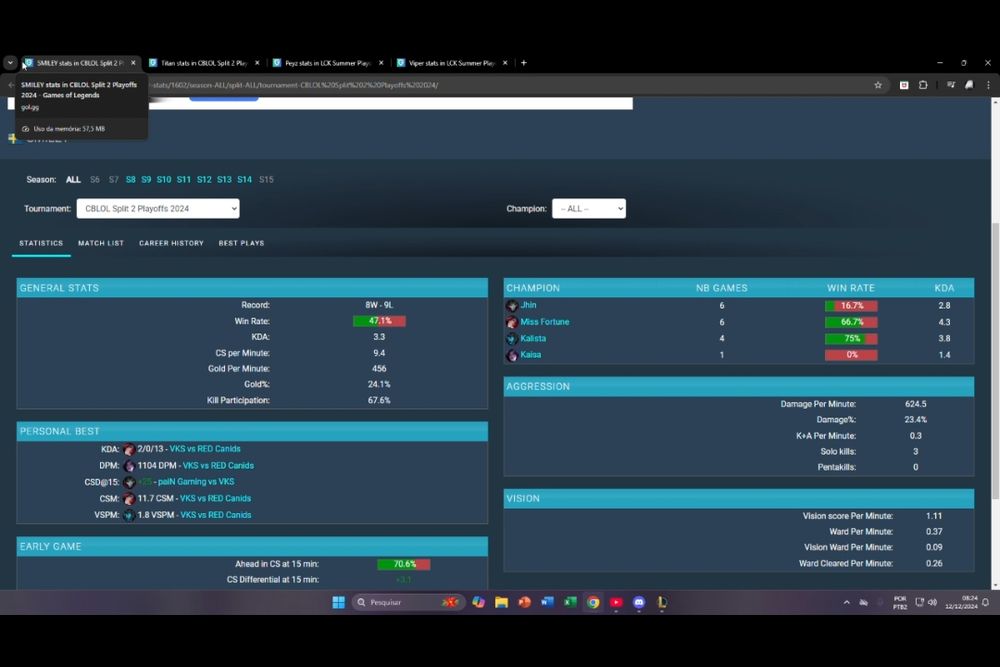This screenshot has width=1000, height=667.
Task: Open the red extension icon in Chrome toolbar
Action: (904, 85)
